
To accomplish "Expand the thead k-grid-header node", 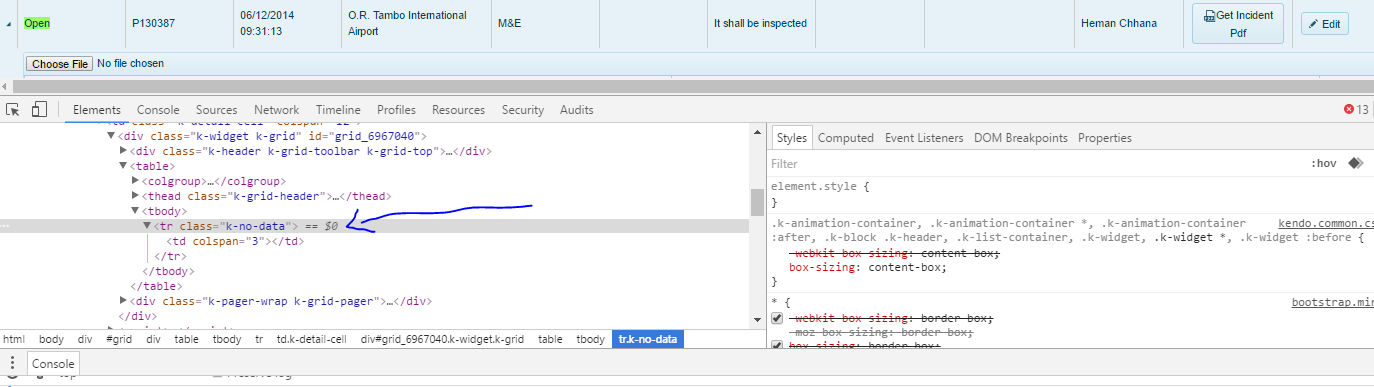I will pyautogui.click(x=136, y=196).
